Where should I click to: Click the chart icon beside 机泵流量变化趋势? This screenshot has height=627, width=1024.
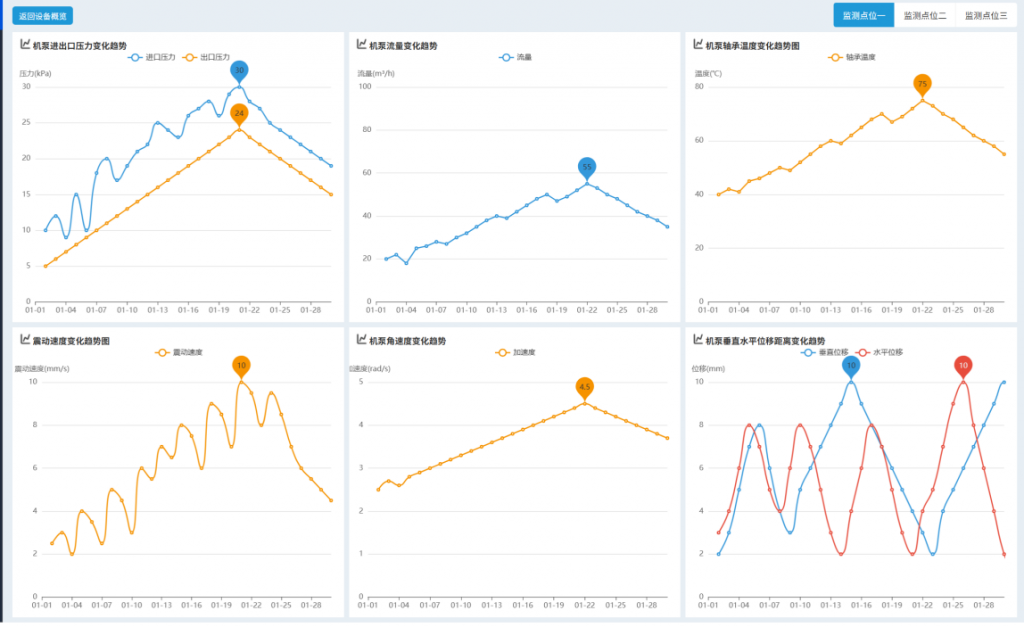pos(361,44)
